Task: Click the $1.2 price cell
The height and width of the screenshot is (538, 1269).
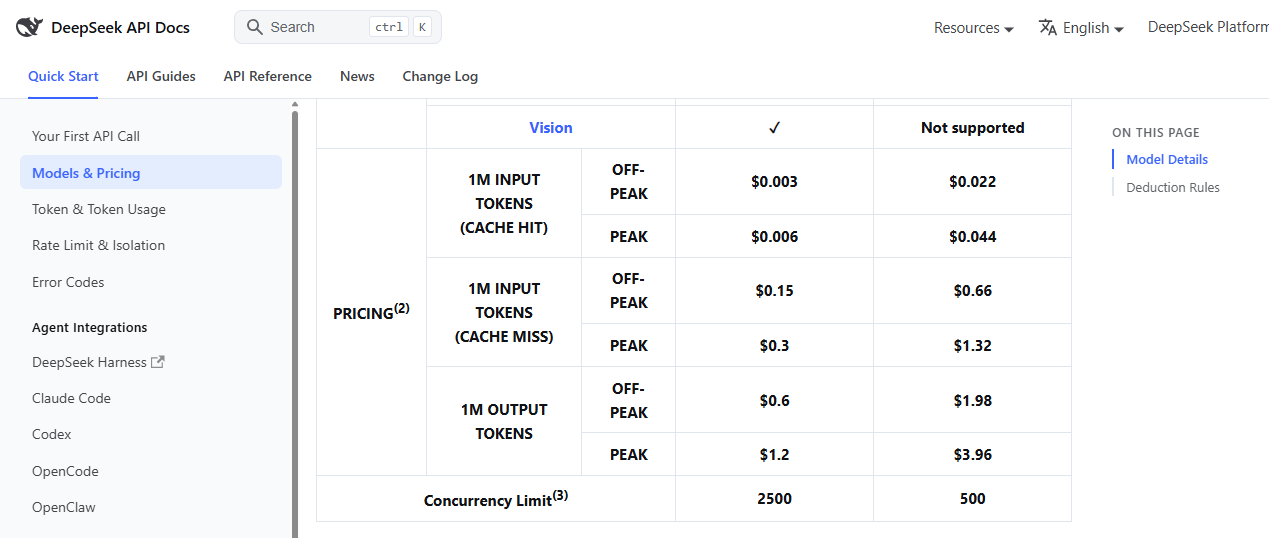Action: click(x=775, y=455)
